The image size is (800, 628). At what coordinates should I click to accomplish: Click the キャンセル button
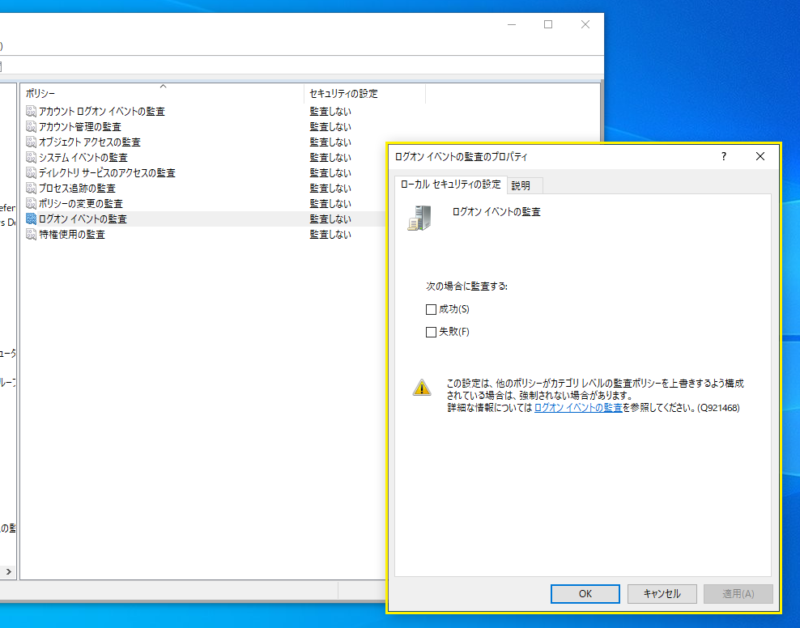[x=662, y=594]
